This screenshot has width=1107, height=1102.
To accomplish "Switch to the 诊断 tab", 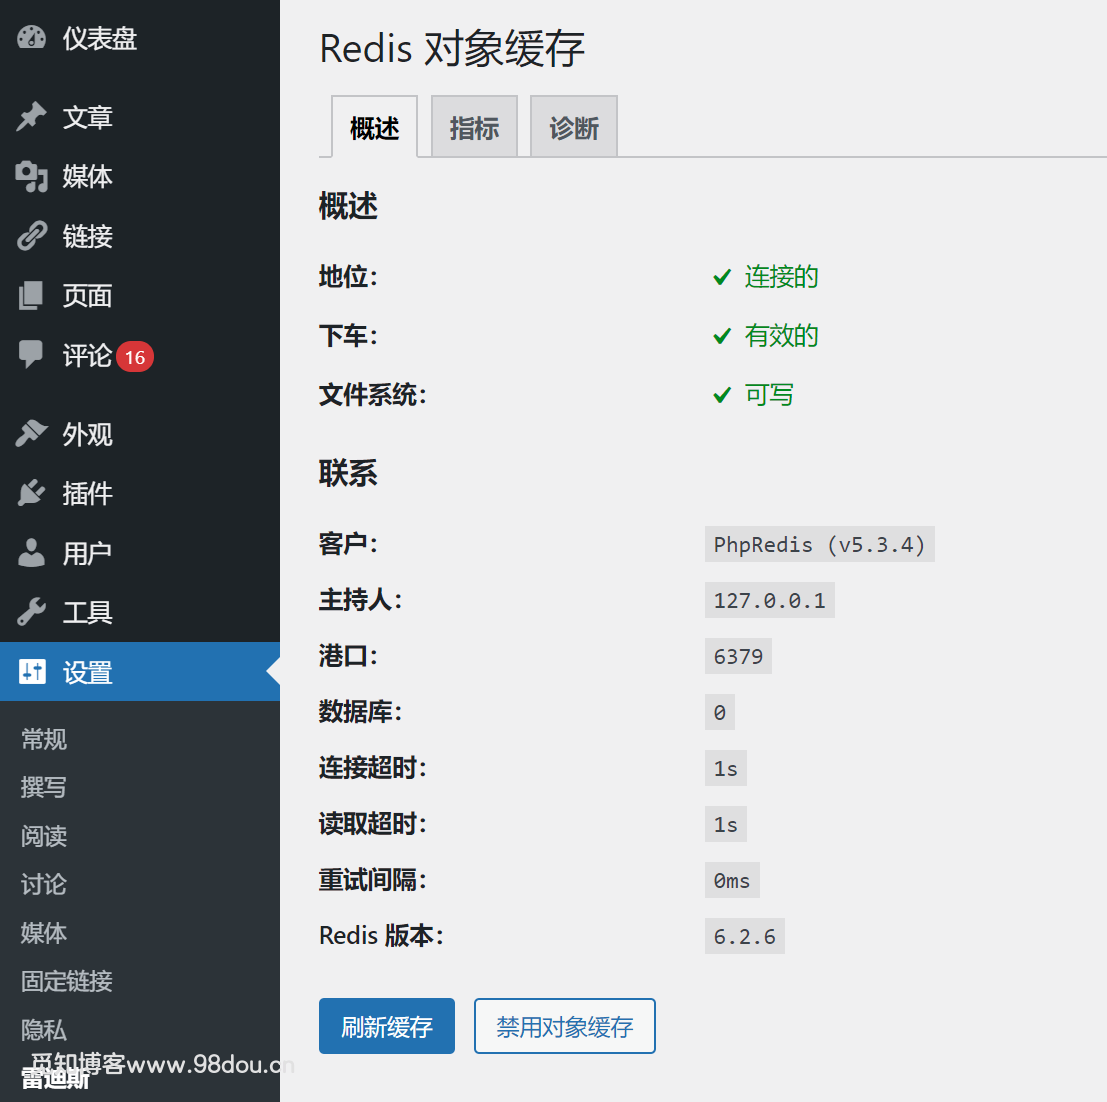I will coord(574,127).
